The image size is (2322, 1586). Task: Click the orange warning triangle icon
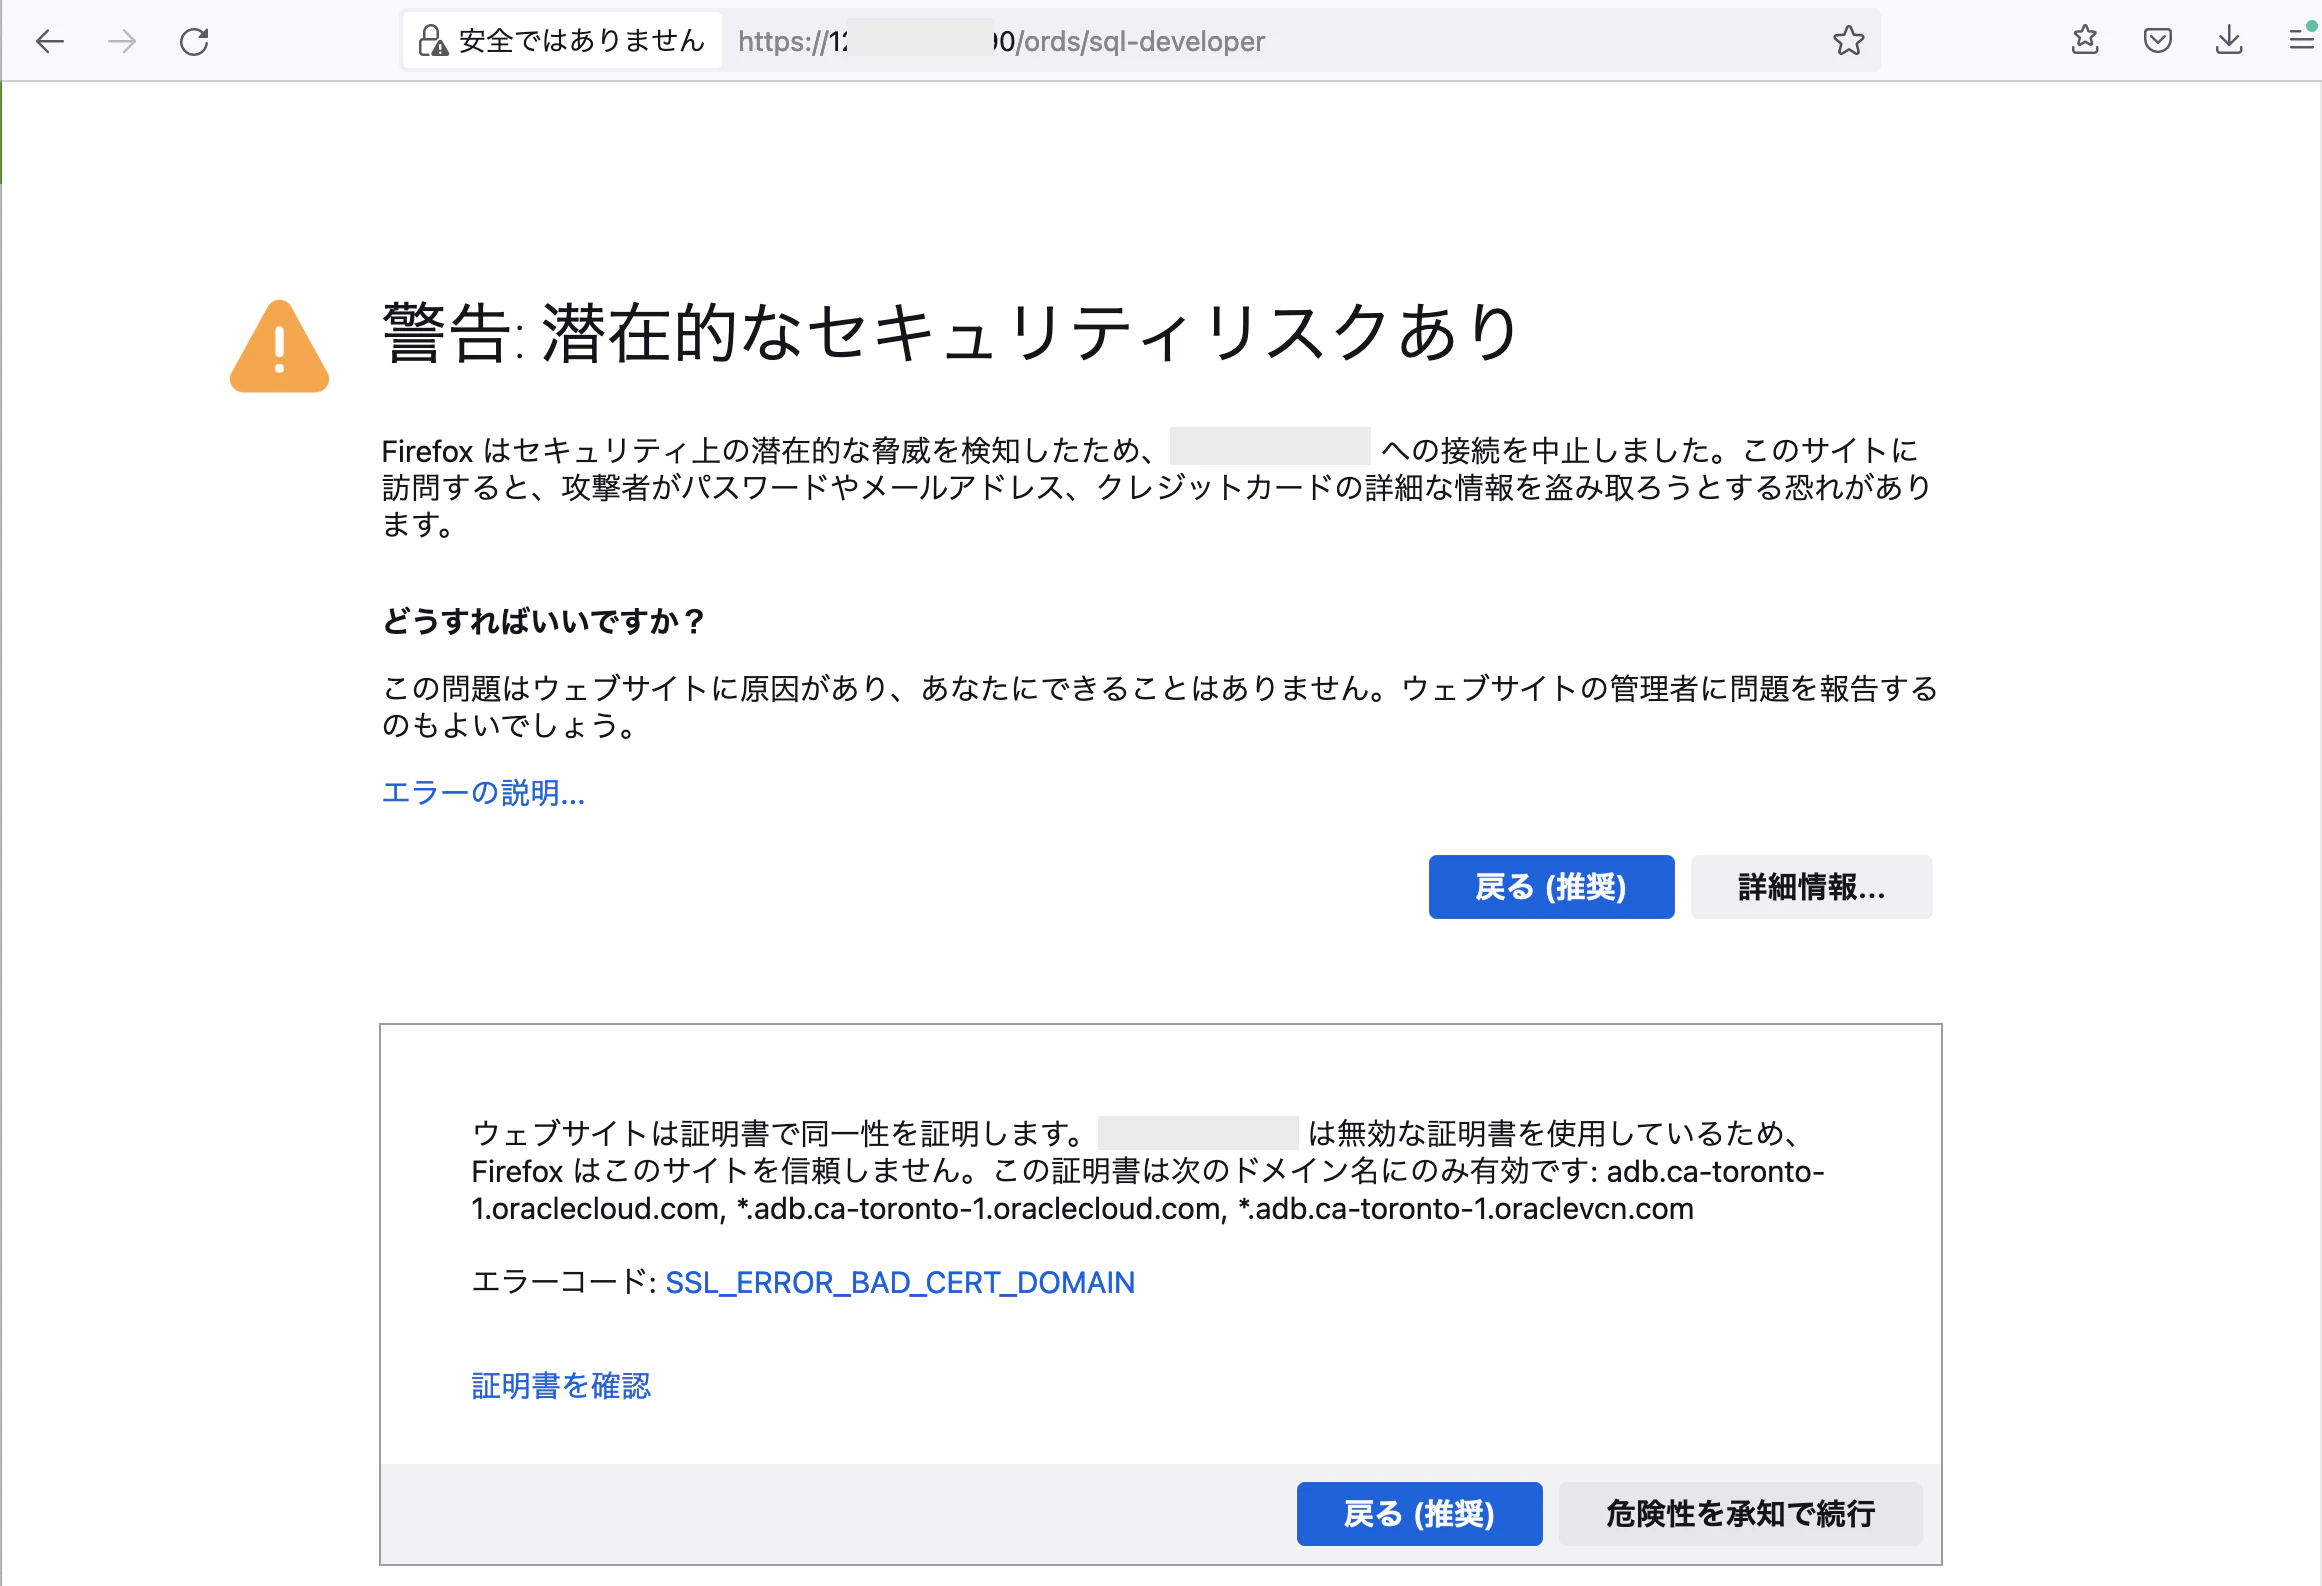pos(280,347)
